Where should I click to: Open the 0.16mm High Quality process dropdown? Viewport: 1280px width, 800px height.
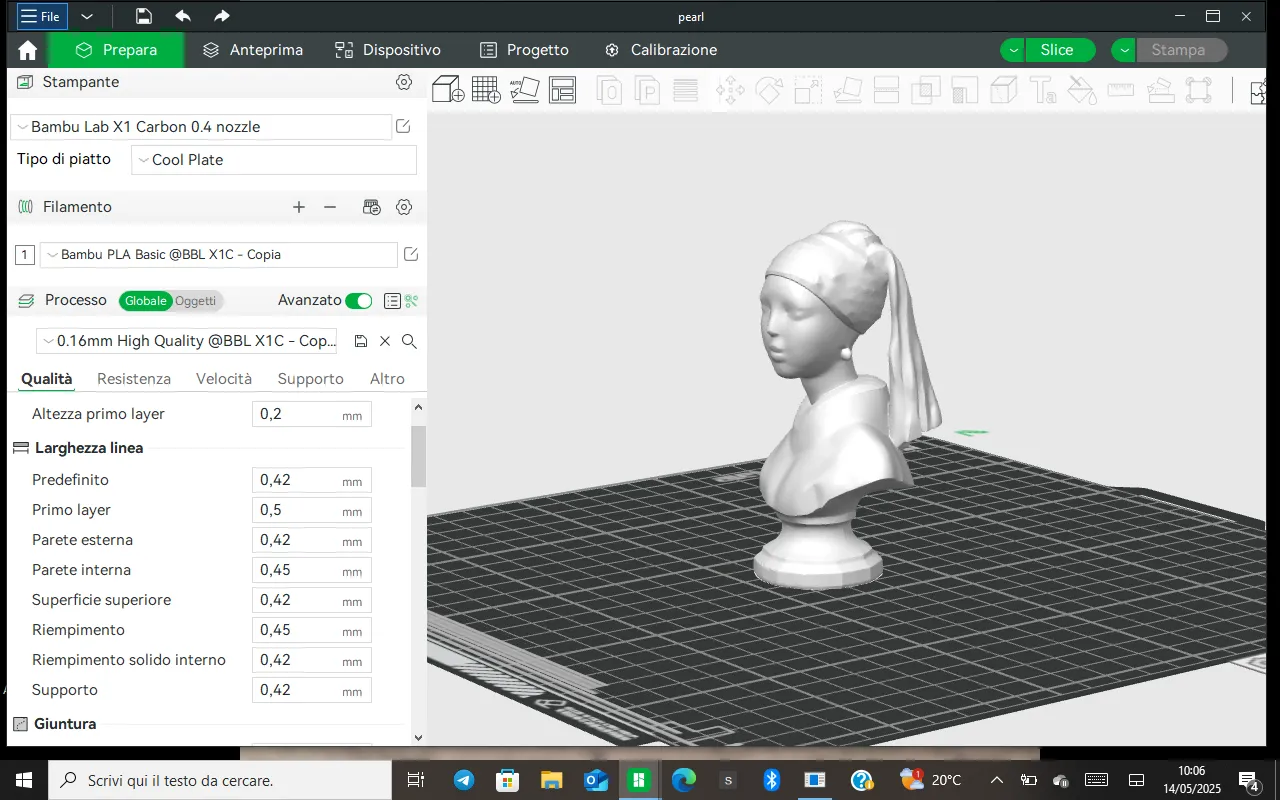coord(187,341)
